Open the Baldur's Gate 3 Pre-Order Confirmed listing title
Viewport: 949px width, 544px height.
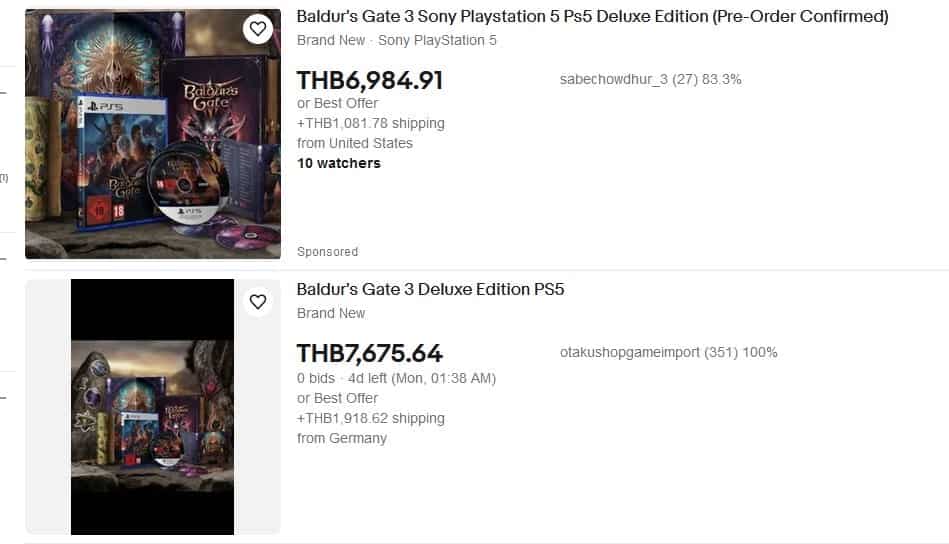click(592, 17)
